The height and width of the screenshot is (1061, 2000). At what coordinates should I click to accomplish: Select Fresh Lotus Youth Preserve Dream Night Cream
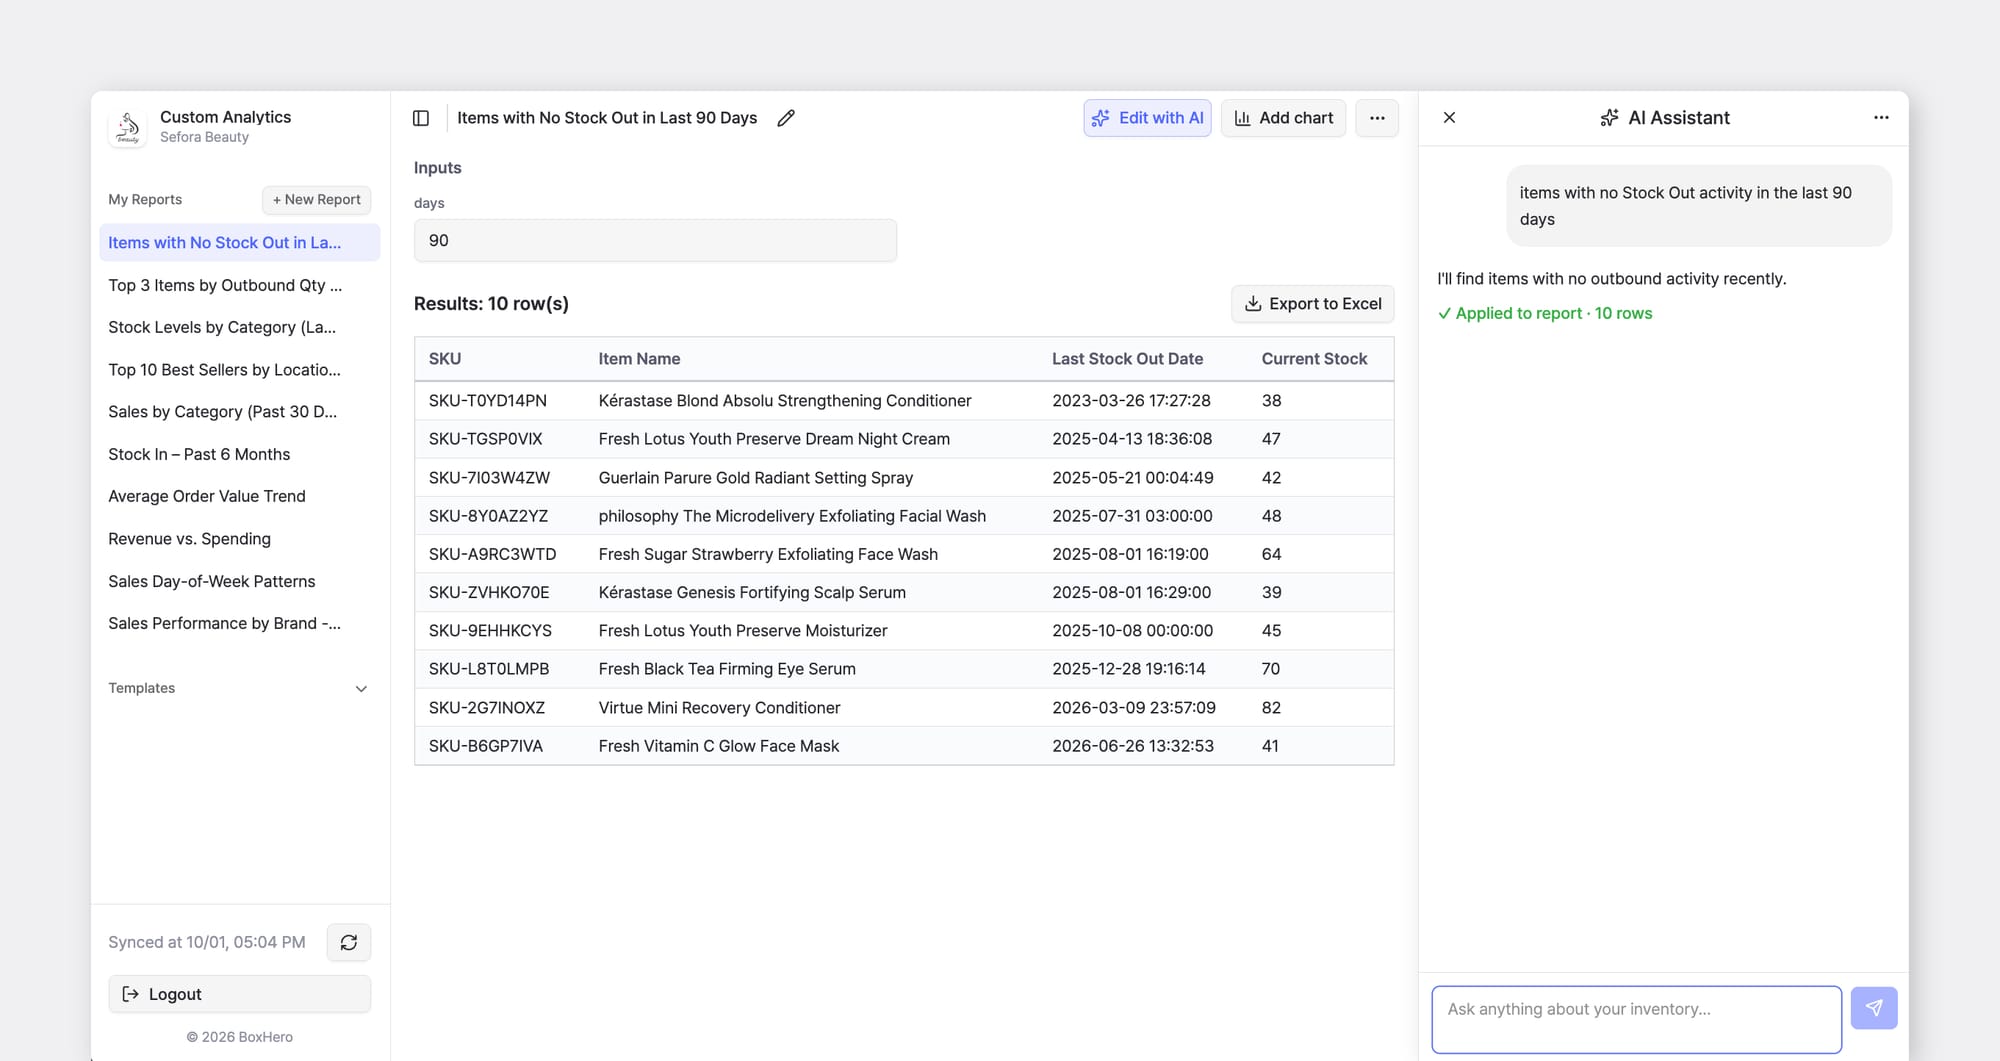coord(774,439)
